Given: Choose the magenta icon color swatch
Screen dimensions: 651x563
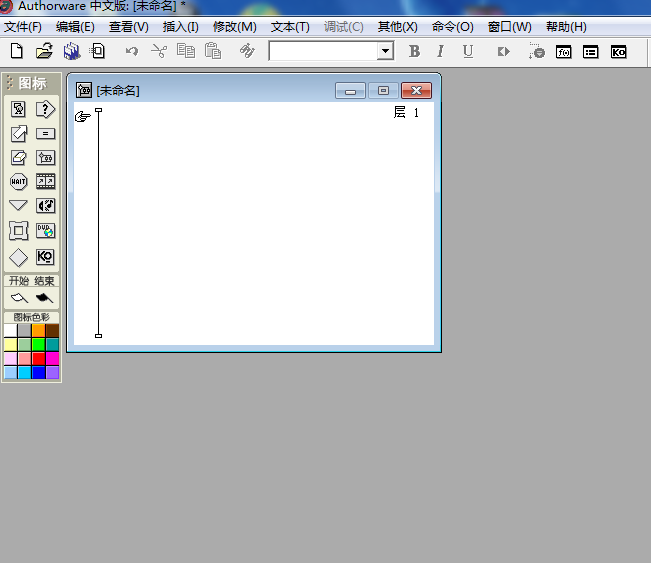Looking at the screenshot, I should [52, 358].
